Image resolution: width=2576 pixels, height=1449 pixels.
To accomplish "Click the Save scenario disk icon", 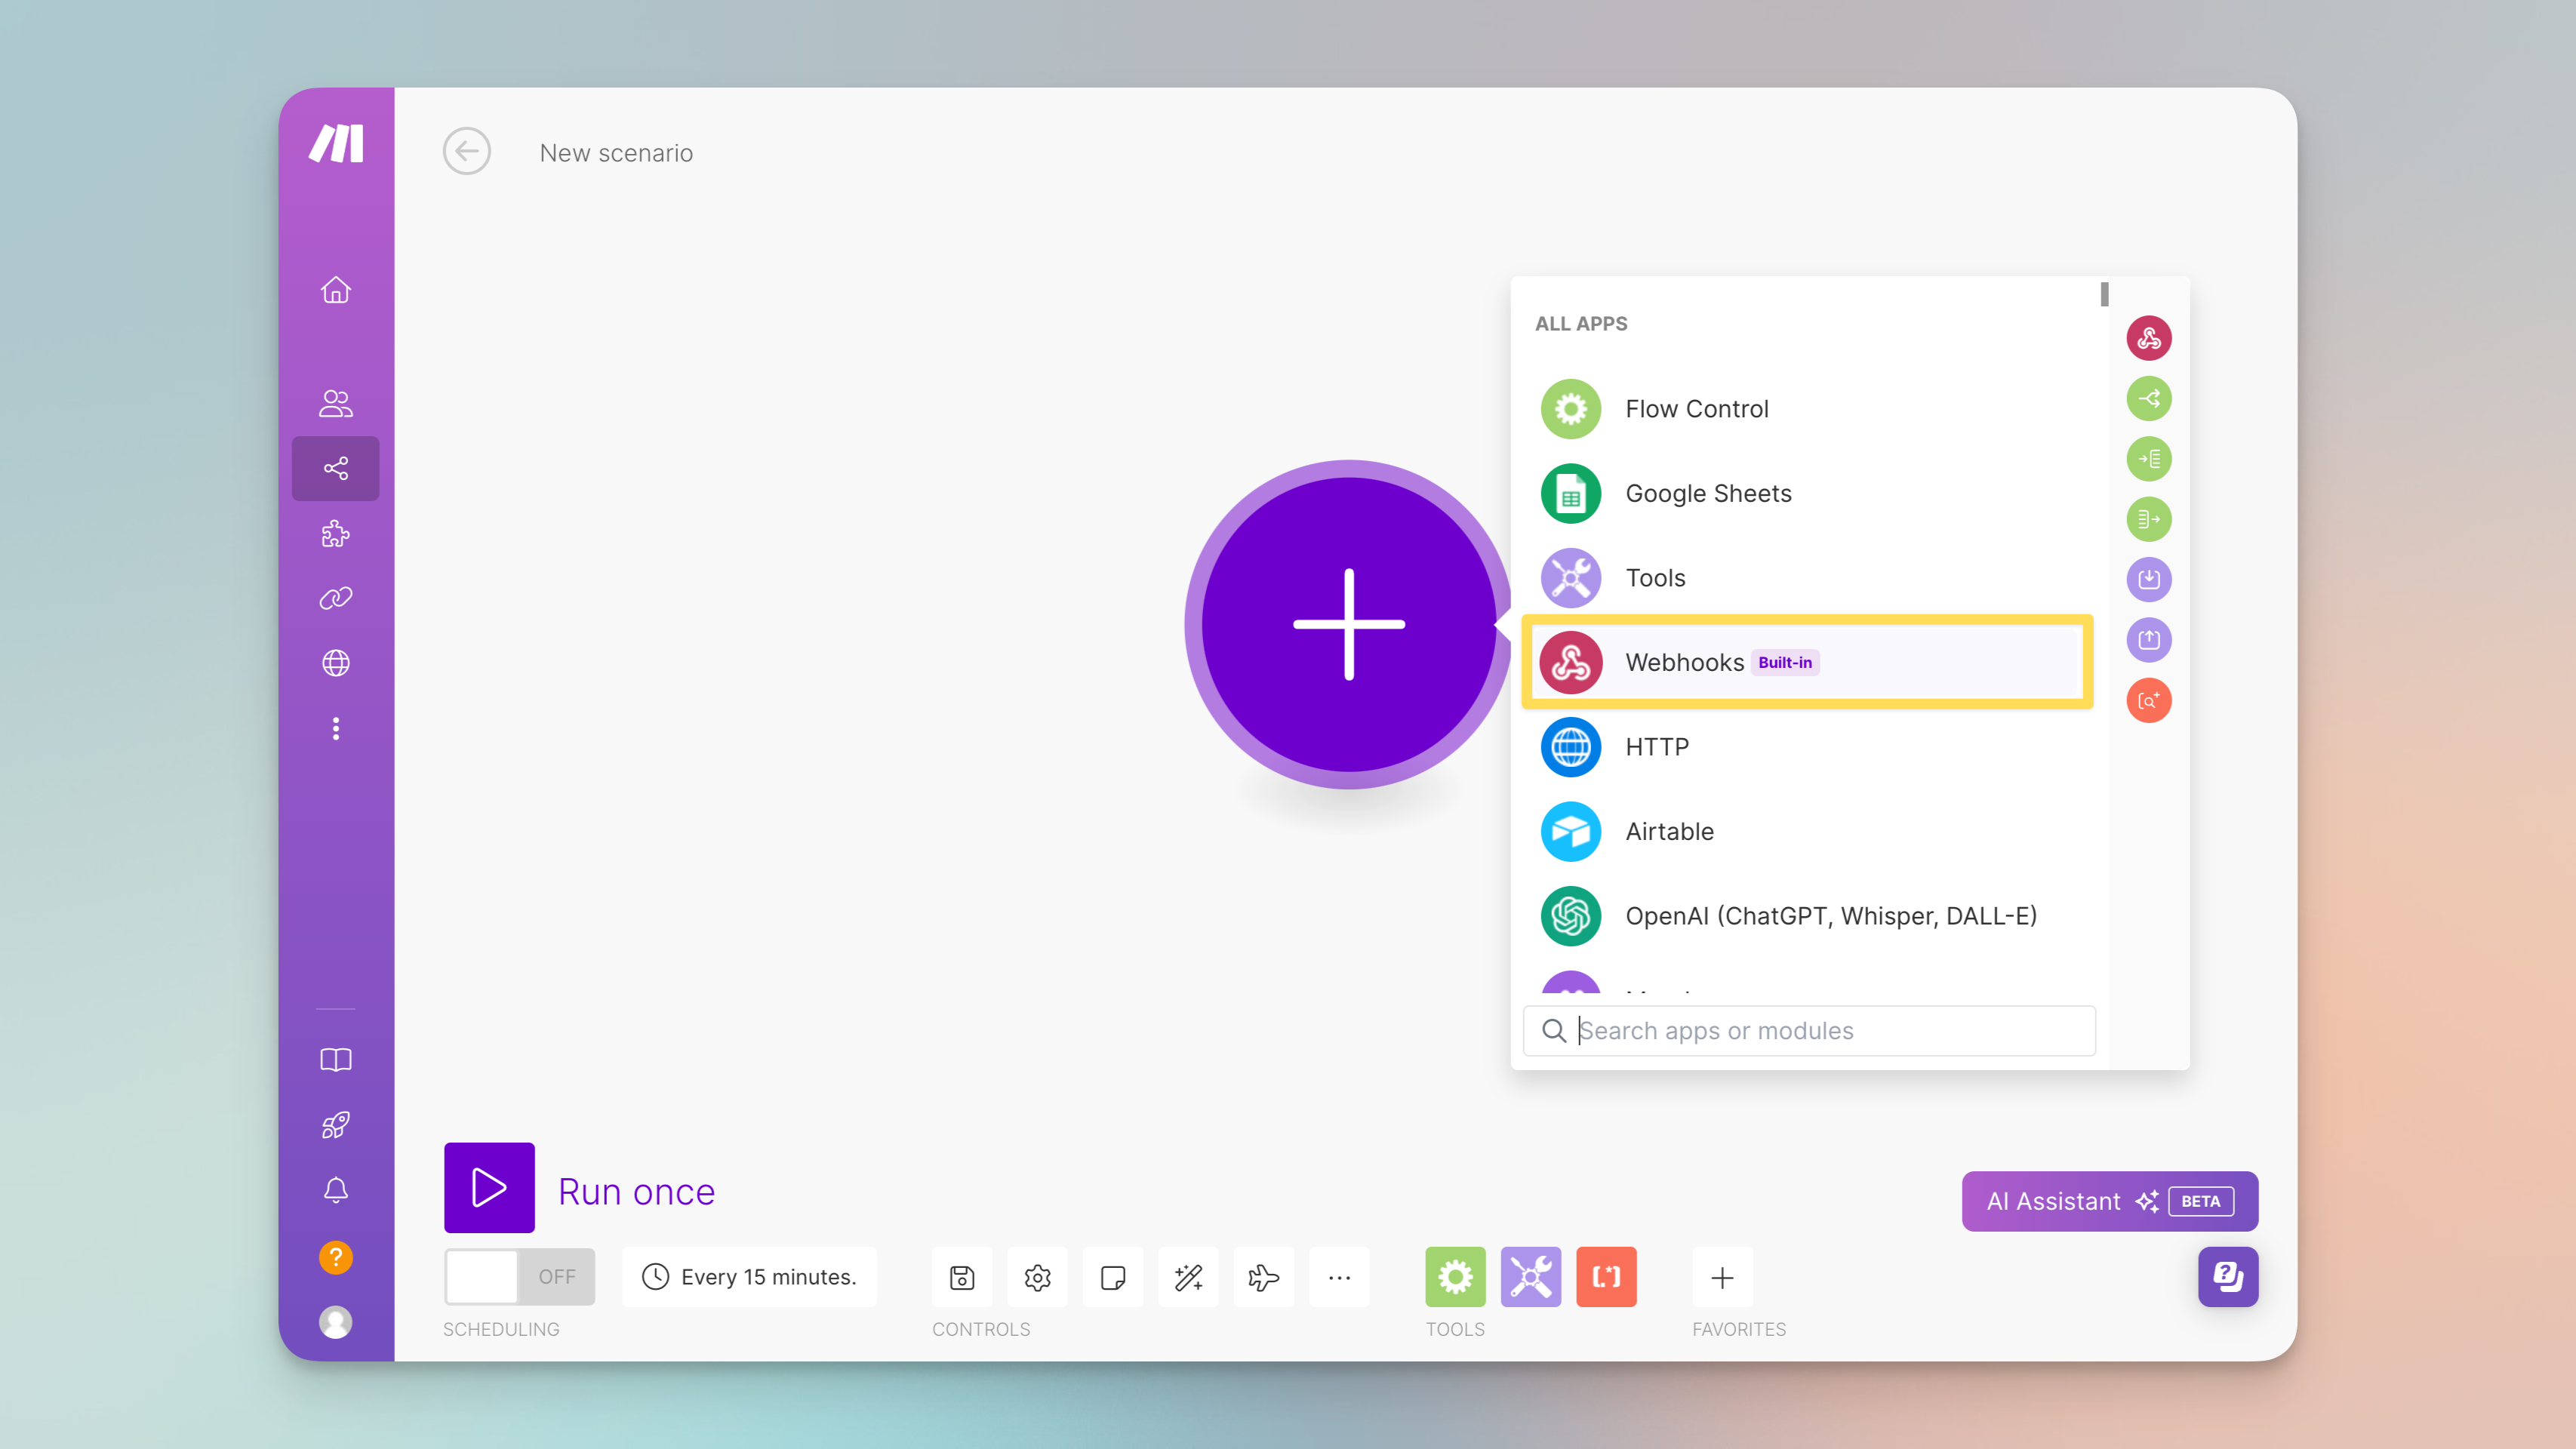I will click(x=962, y=1277).
